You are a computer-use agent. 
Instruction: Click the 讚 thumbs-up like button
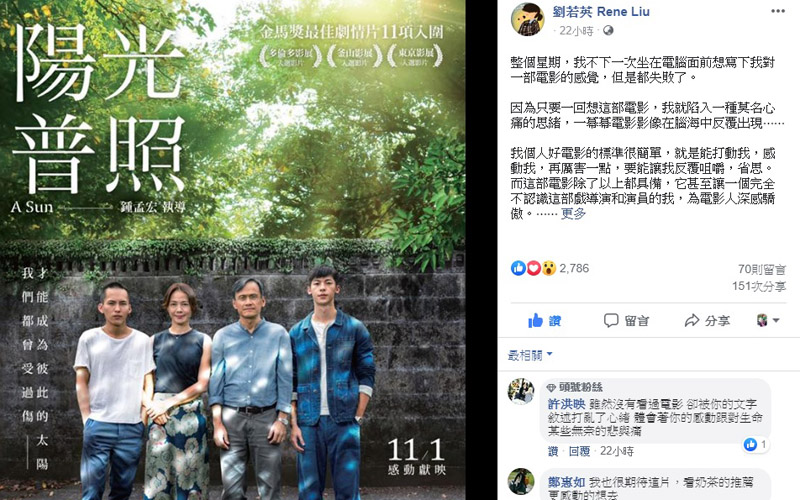tap(544, 320)
